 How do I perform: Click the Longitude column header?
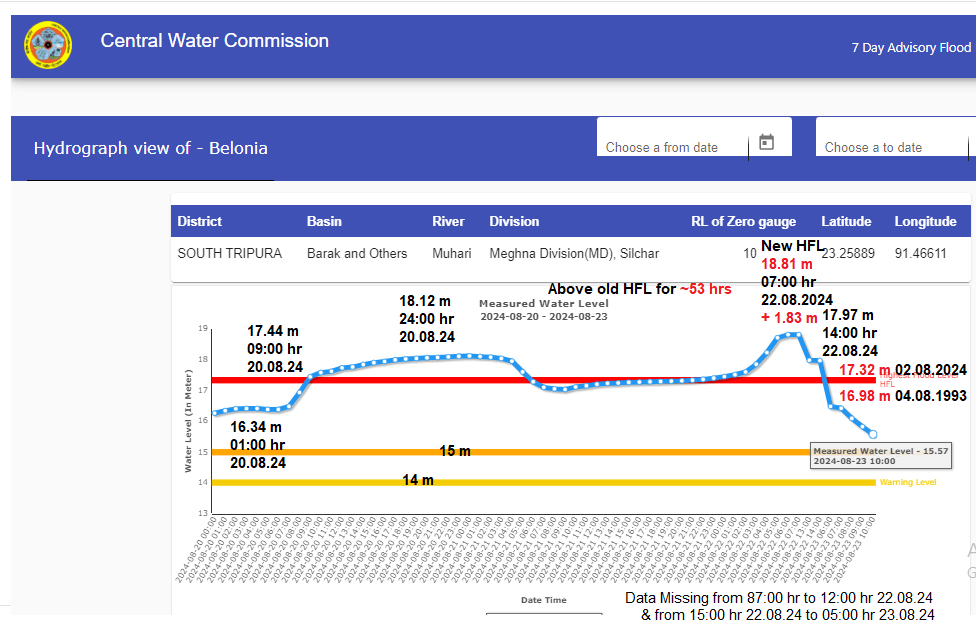[x=925, y=221]
